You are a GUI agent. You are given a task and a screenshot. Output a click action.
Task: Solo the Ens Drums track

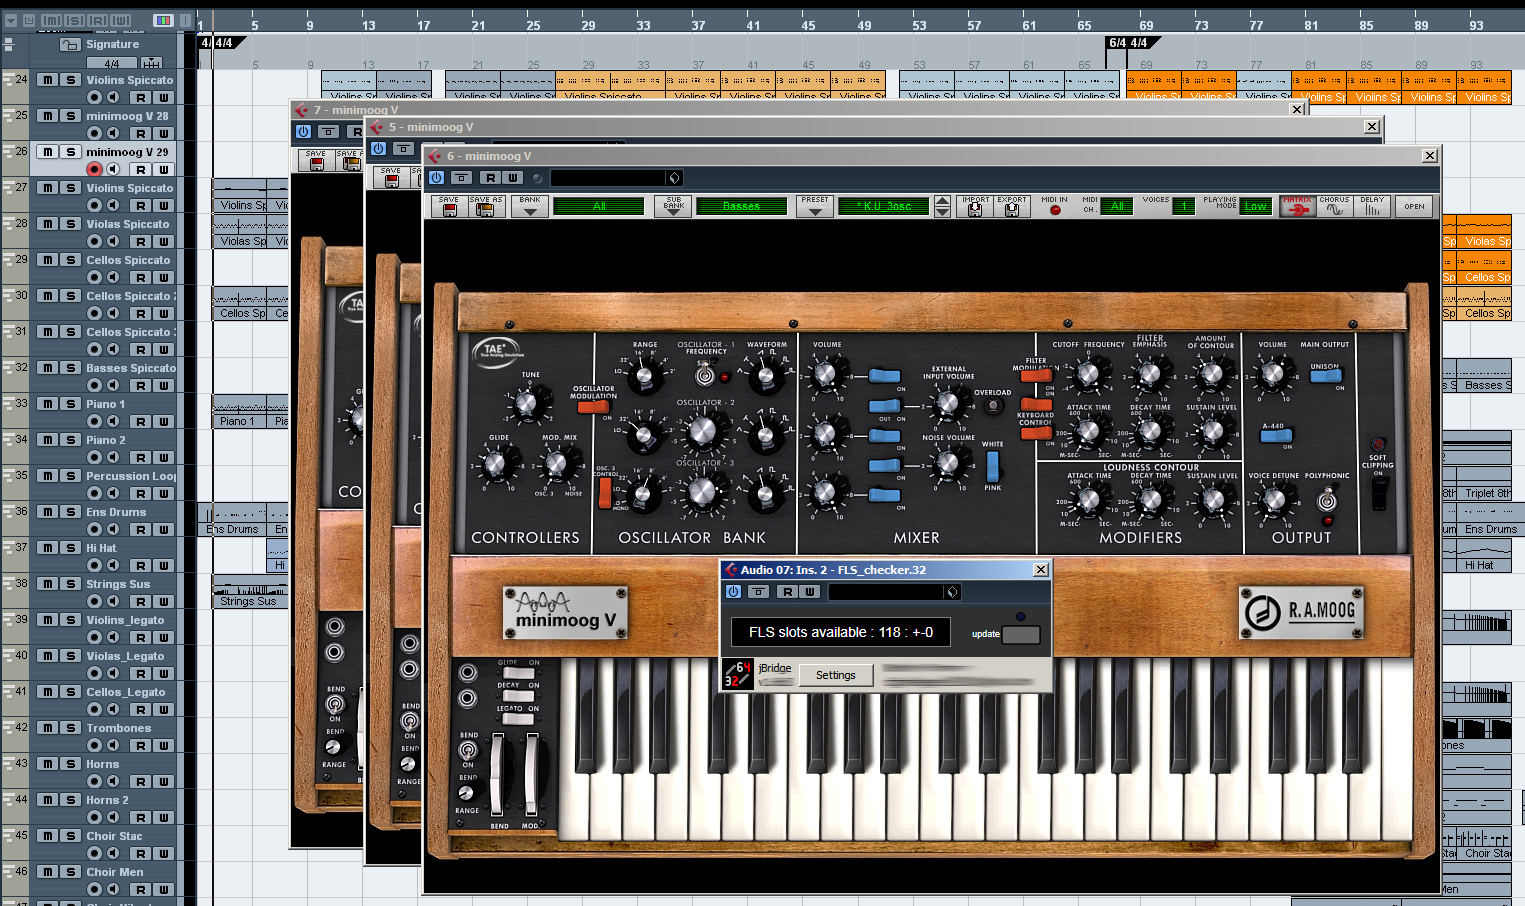[x=70, y=512]
